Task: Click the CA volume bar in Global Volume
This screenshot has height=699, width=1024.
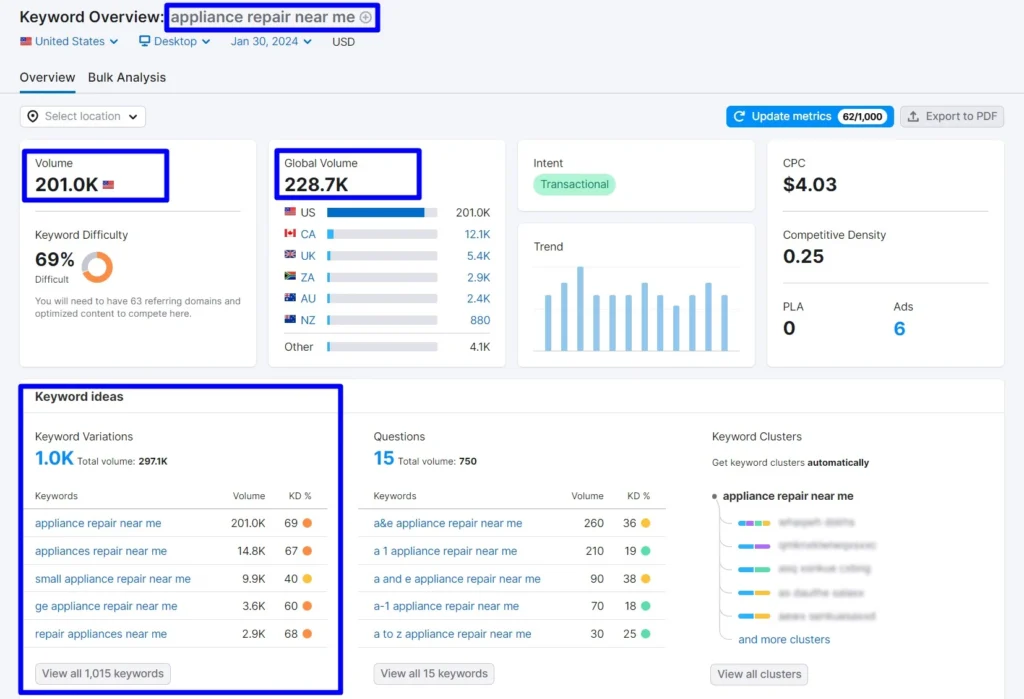Action: (382, 234)
